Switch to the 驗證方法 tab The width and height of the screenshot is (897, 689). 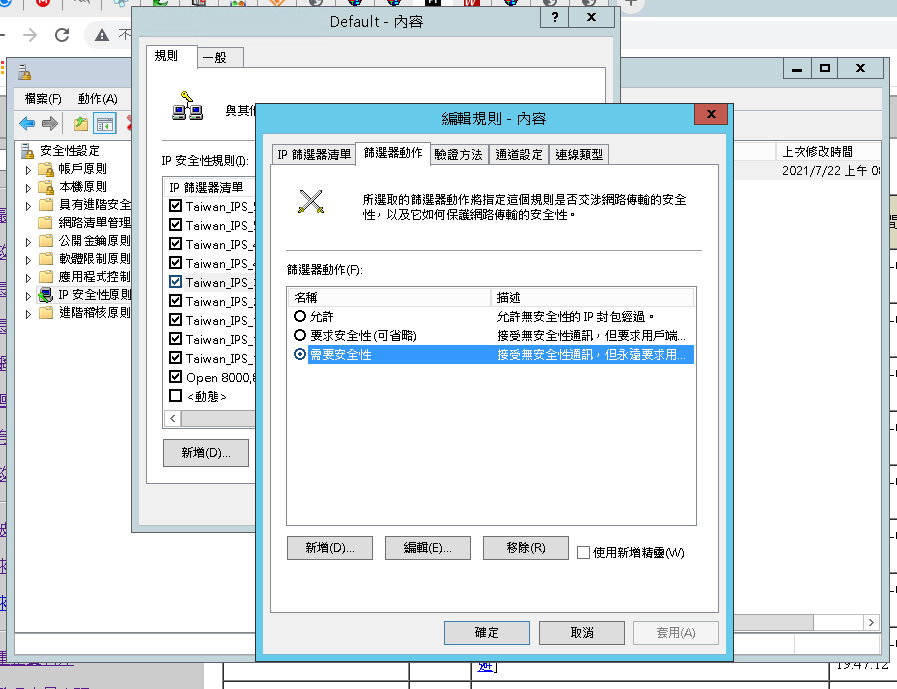click(458, 154)
